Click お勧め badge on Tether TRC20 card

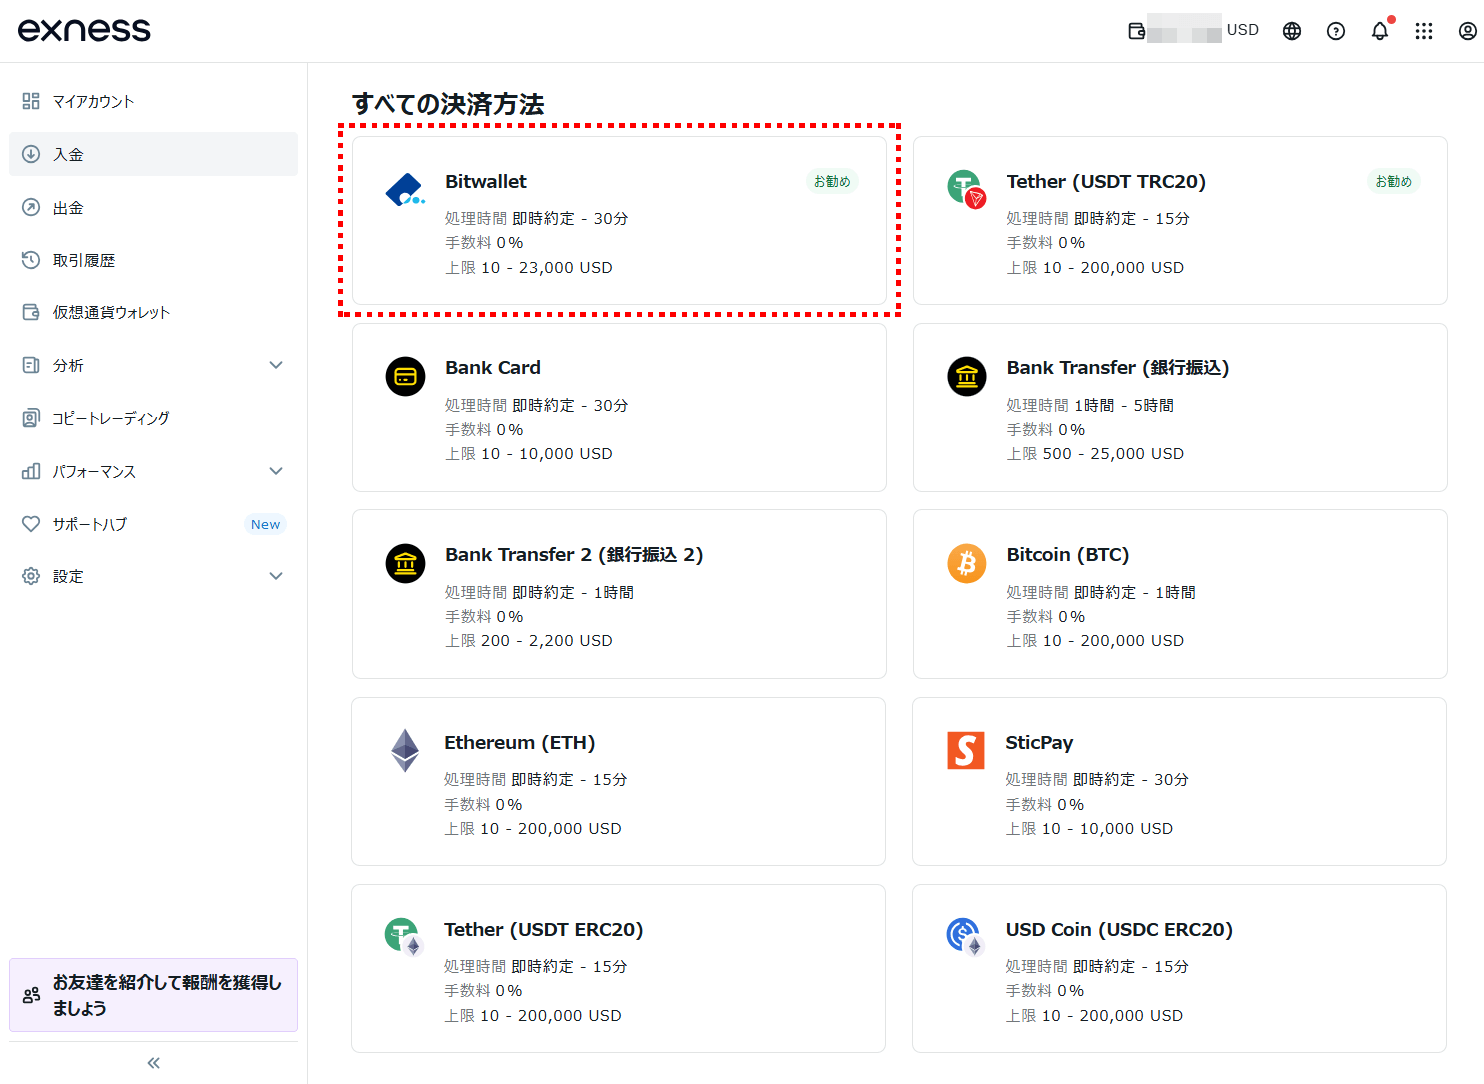click(1393, 181)
